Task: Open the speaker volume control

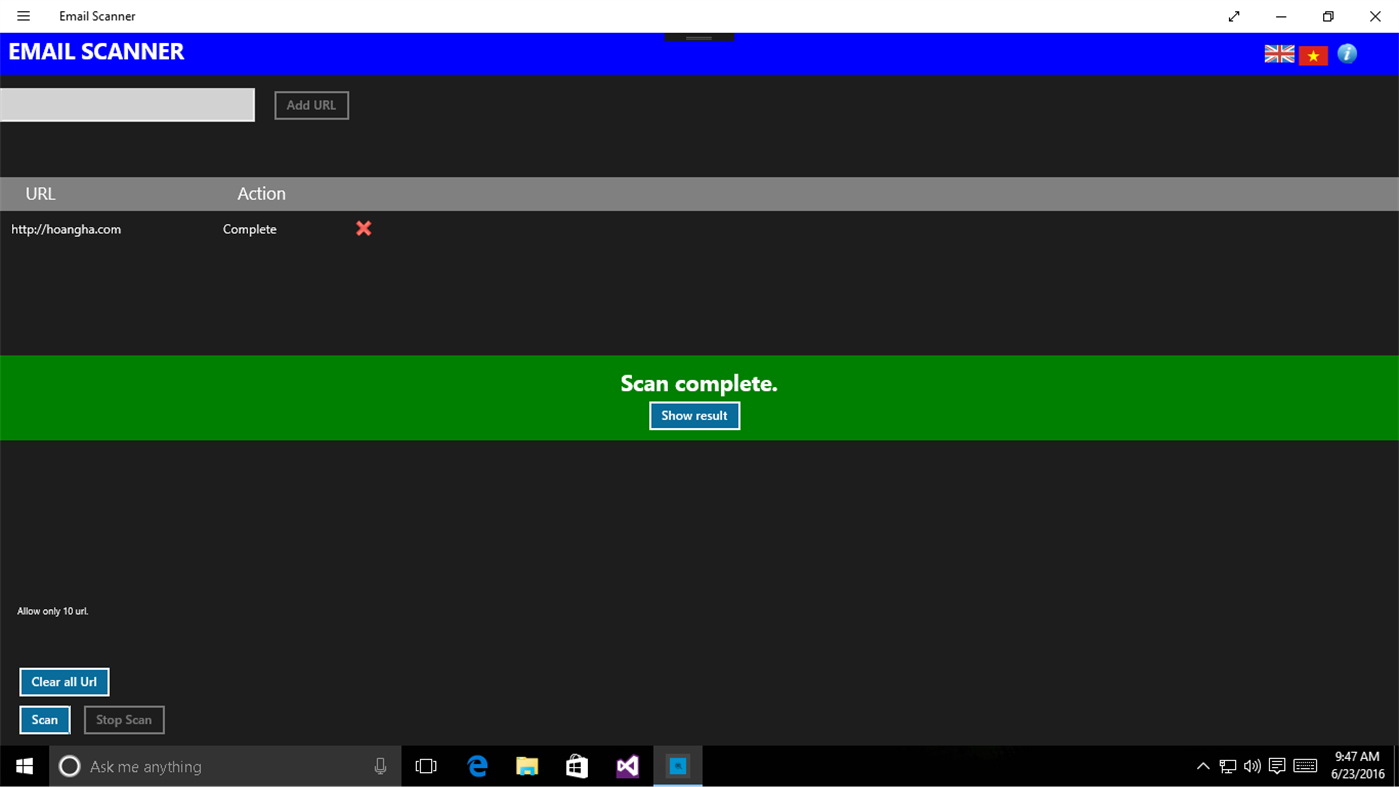Action: 1252,766
